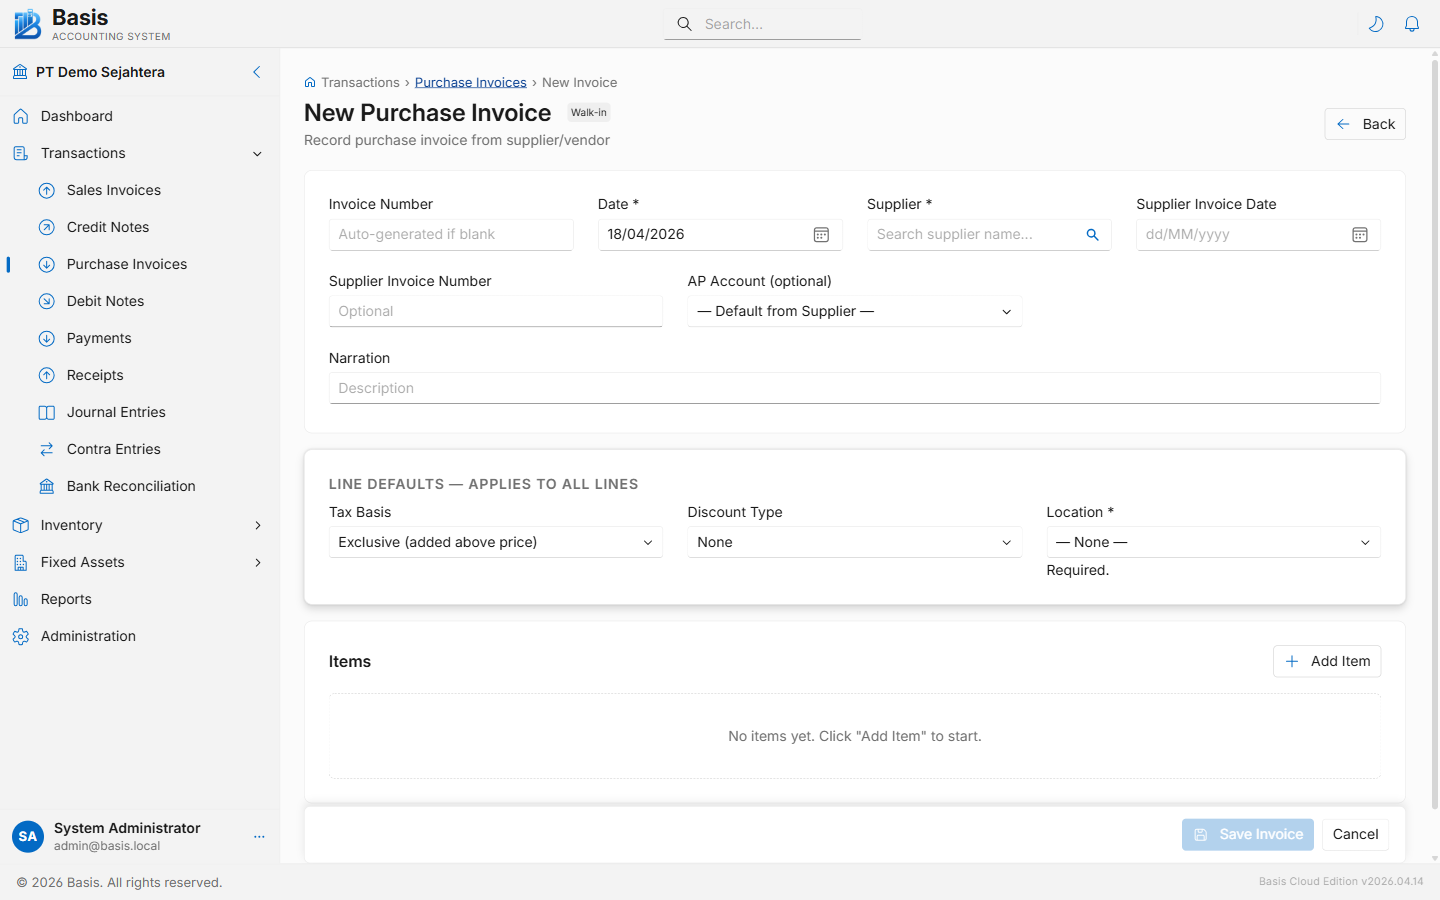The height and width of the screenshot is (900, 1440).
Task: Open the Location dropdown
Action: (x=1213, y=542)
